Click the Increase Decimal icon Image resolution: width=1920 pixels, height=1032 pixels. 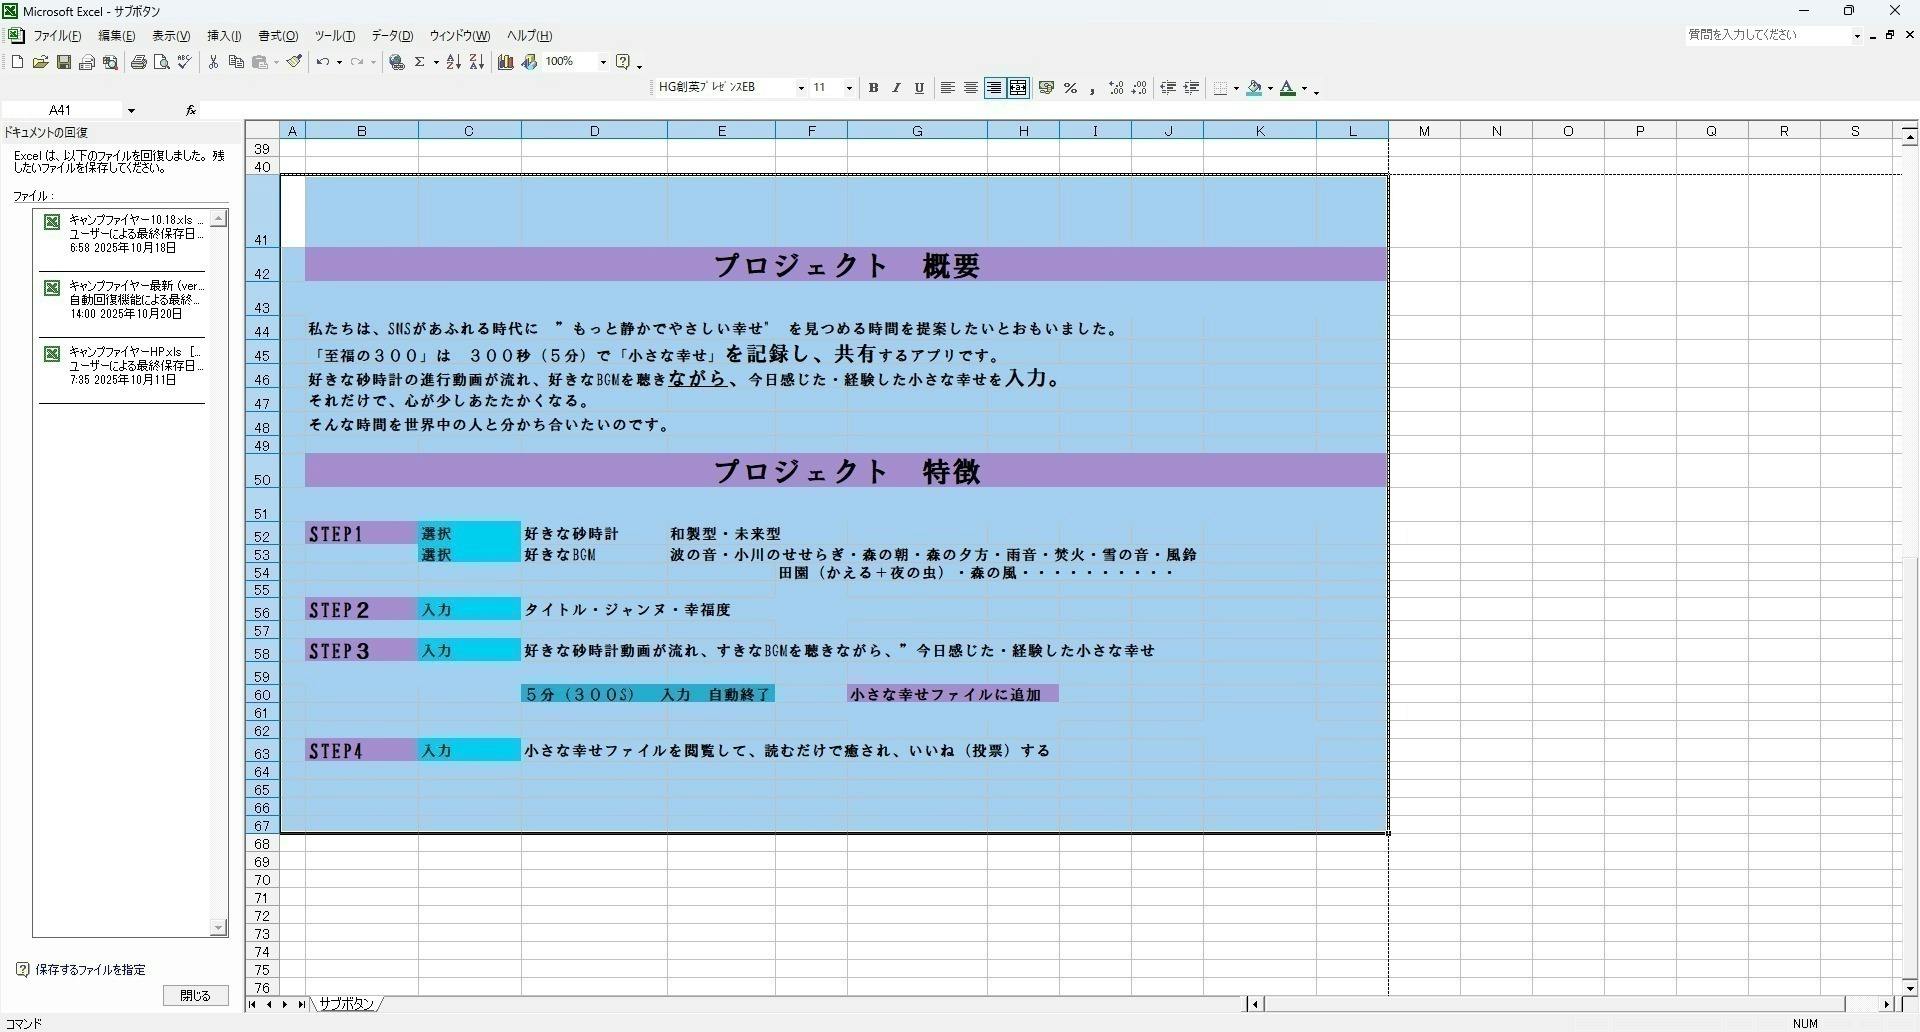[1116, 88]
